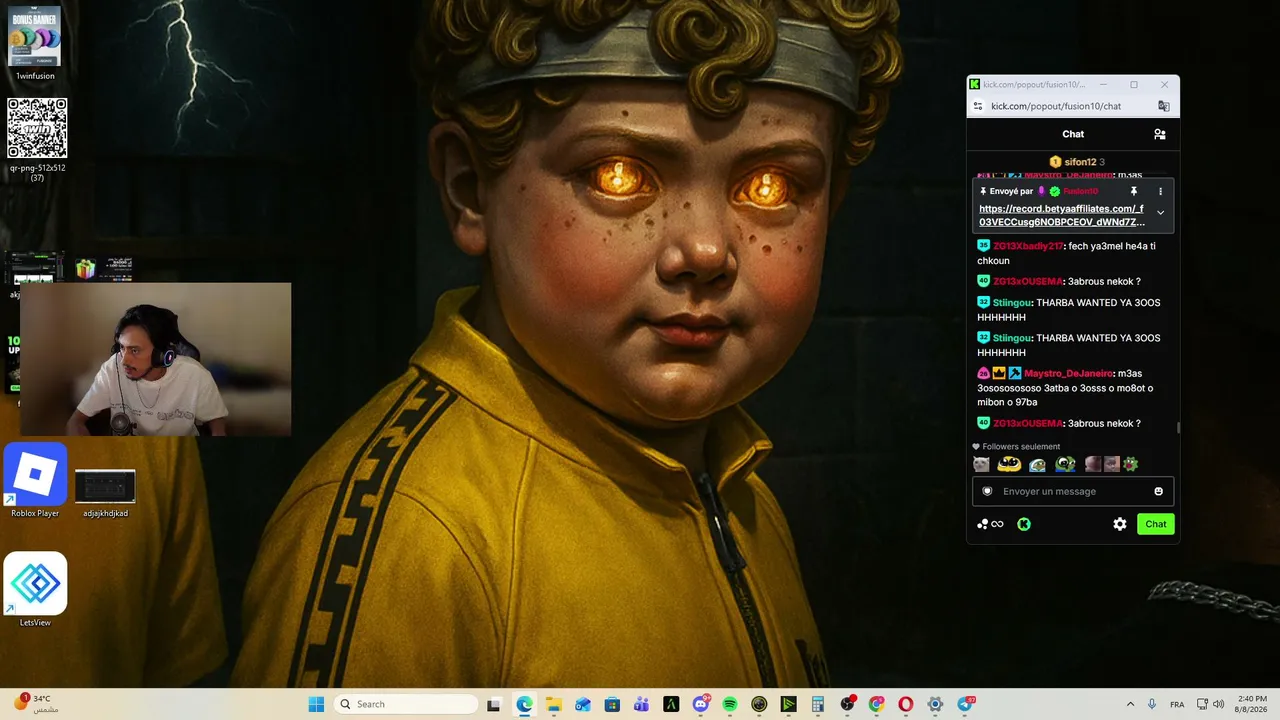Image resolution: width=1280 pixels, height=720 pixels.
Task: Select the adjajkhdjkad desktop file
Action: click(105, 493)
